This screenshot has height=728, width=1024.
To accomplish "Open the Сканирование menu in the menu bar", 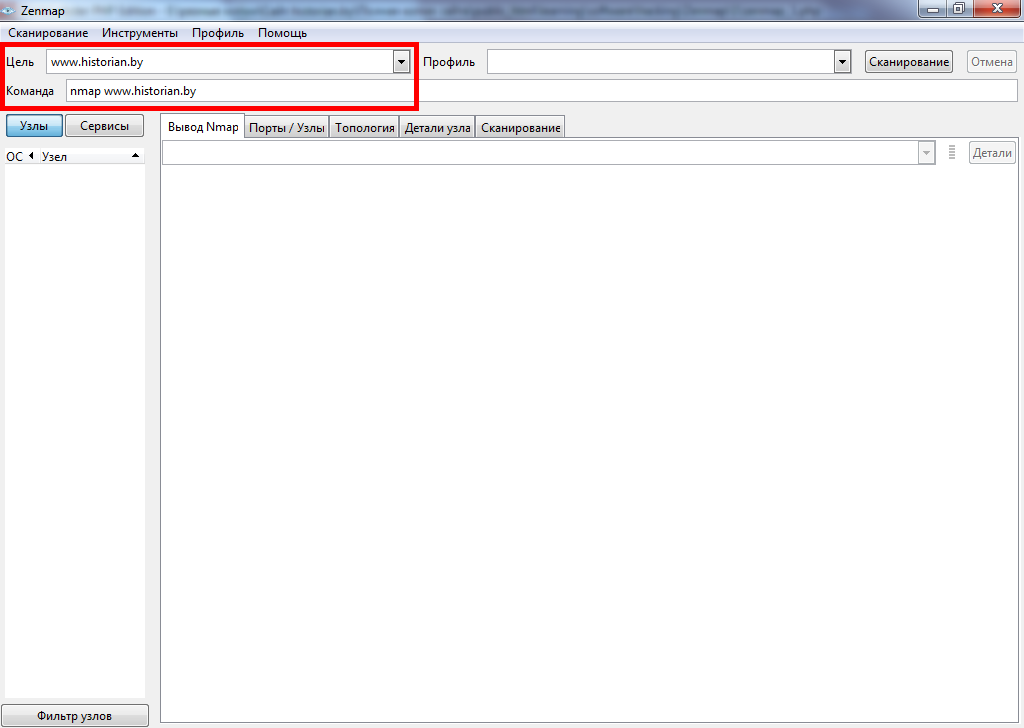I will (x=48, y=33).
